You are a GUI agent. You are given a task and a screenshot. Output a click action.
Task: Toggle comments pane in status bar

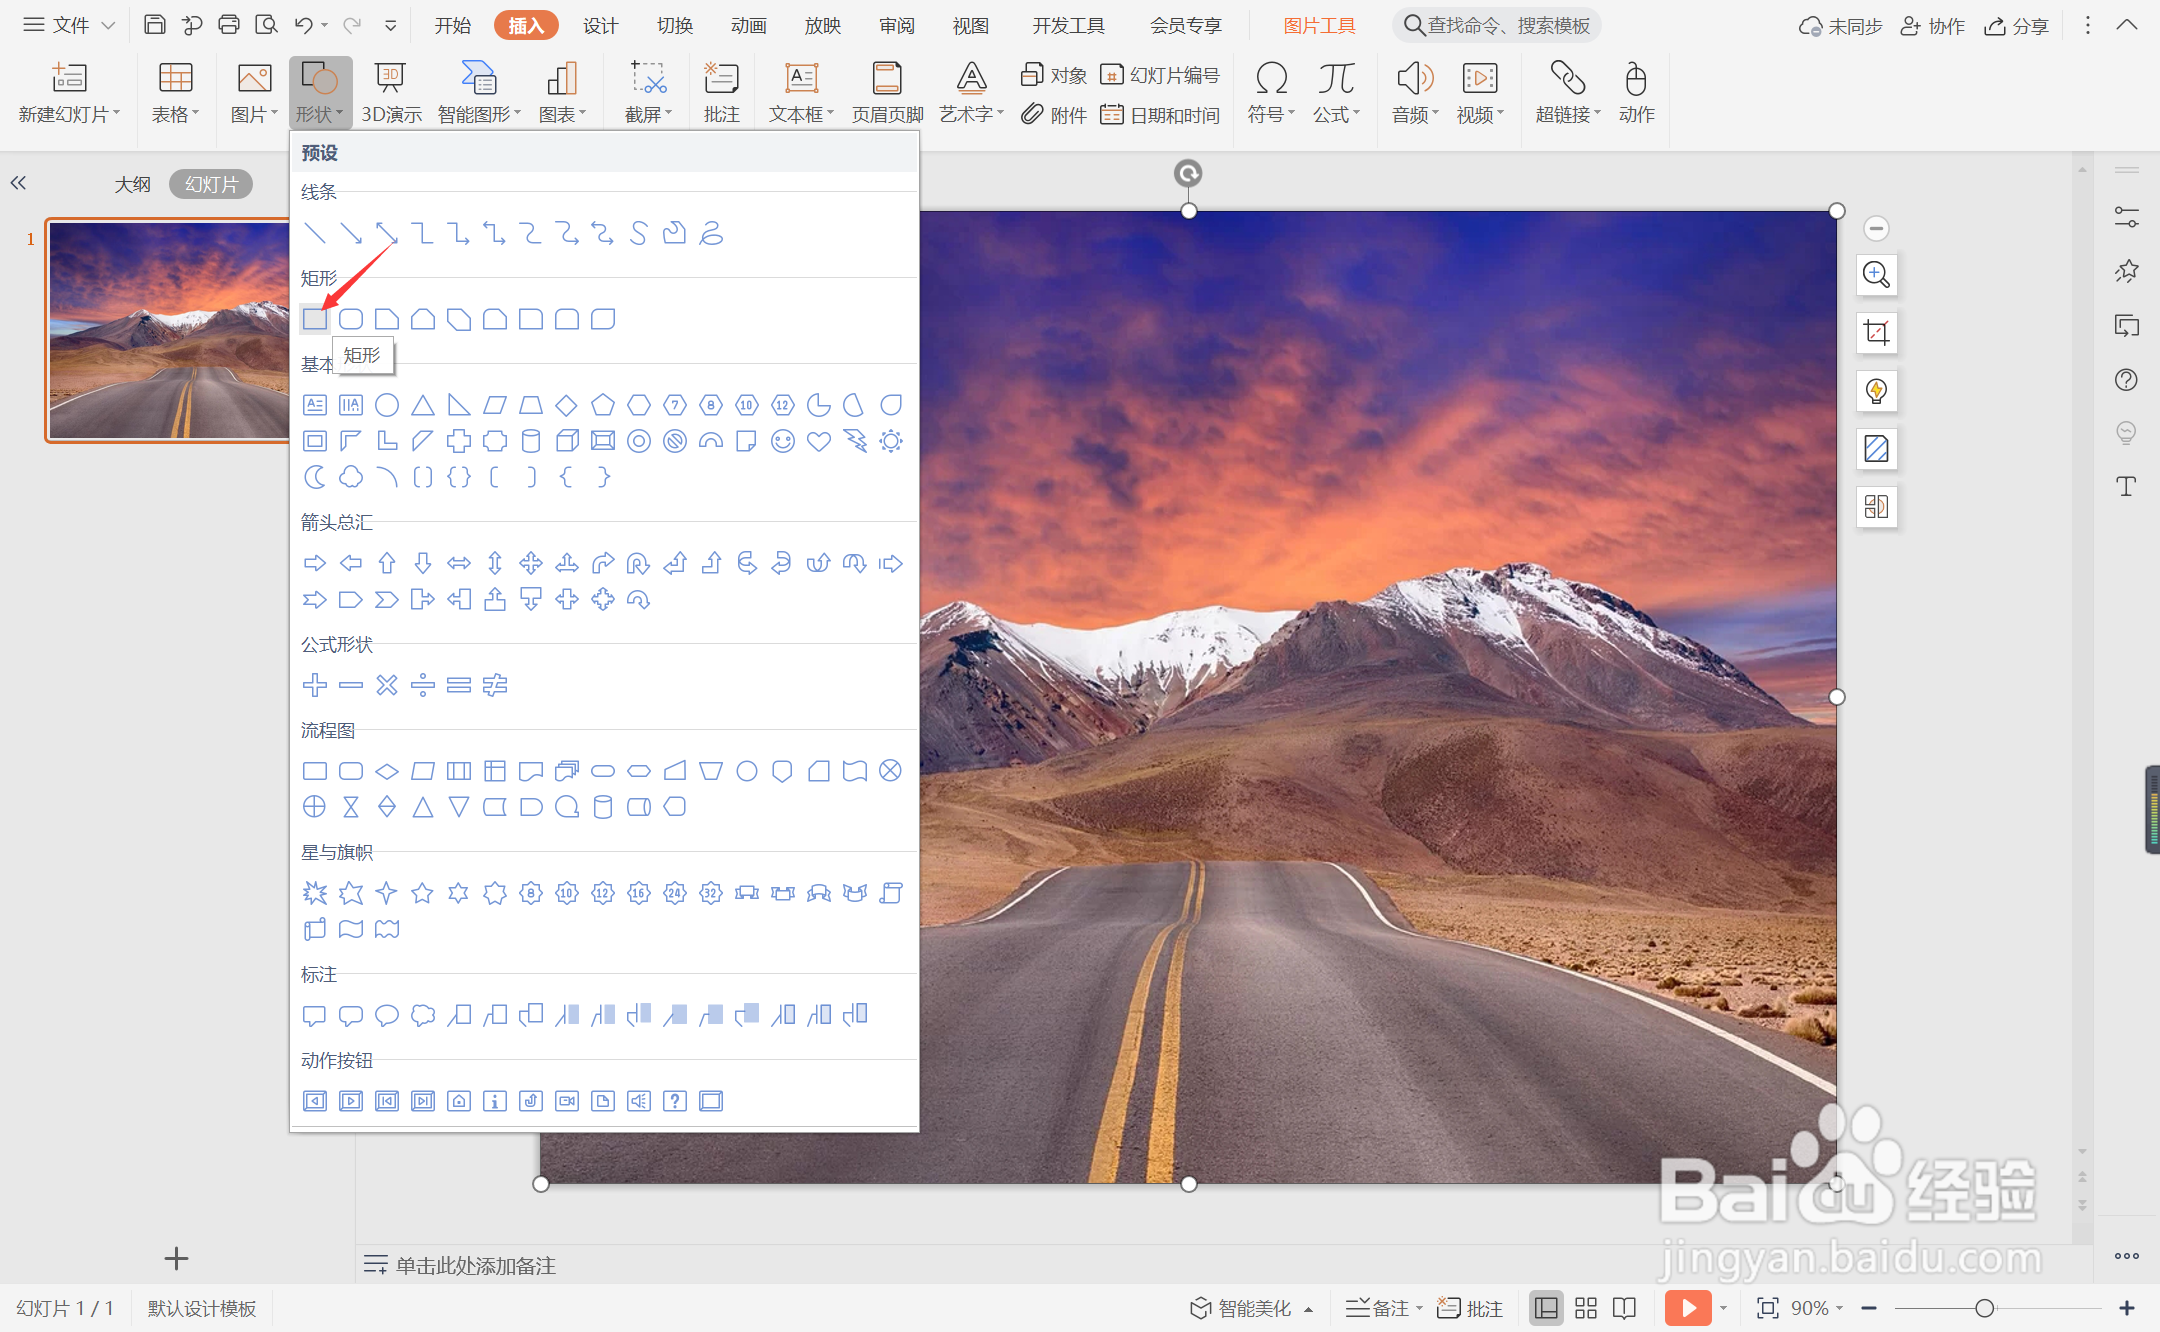pyautogui.click(x=1469, y=1308)
